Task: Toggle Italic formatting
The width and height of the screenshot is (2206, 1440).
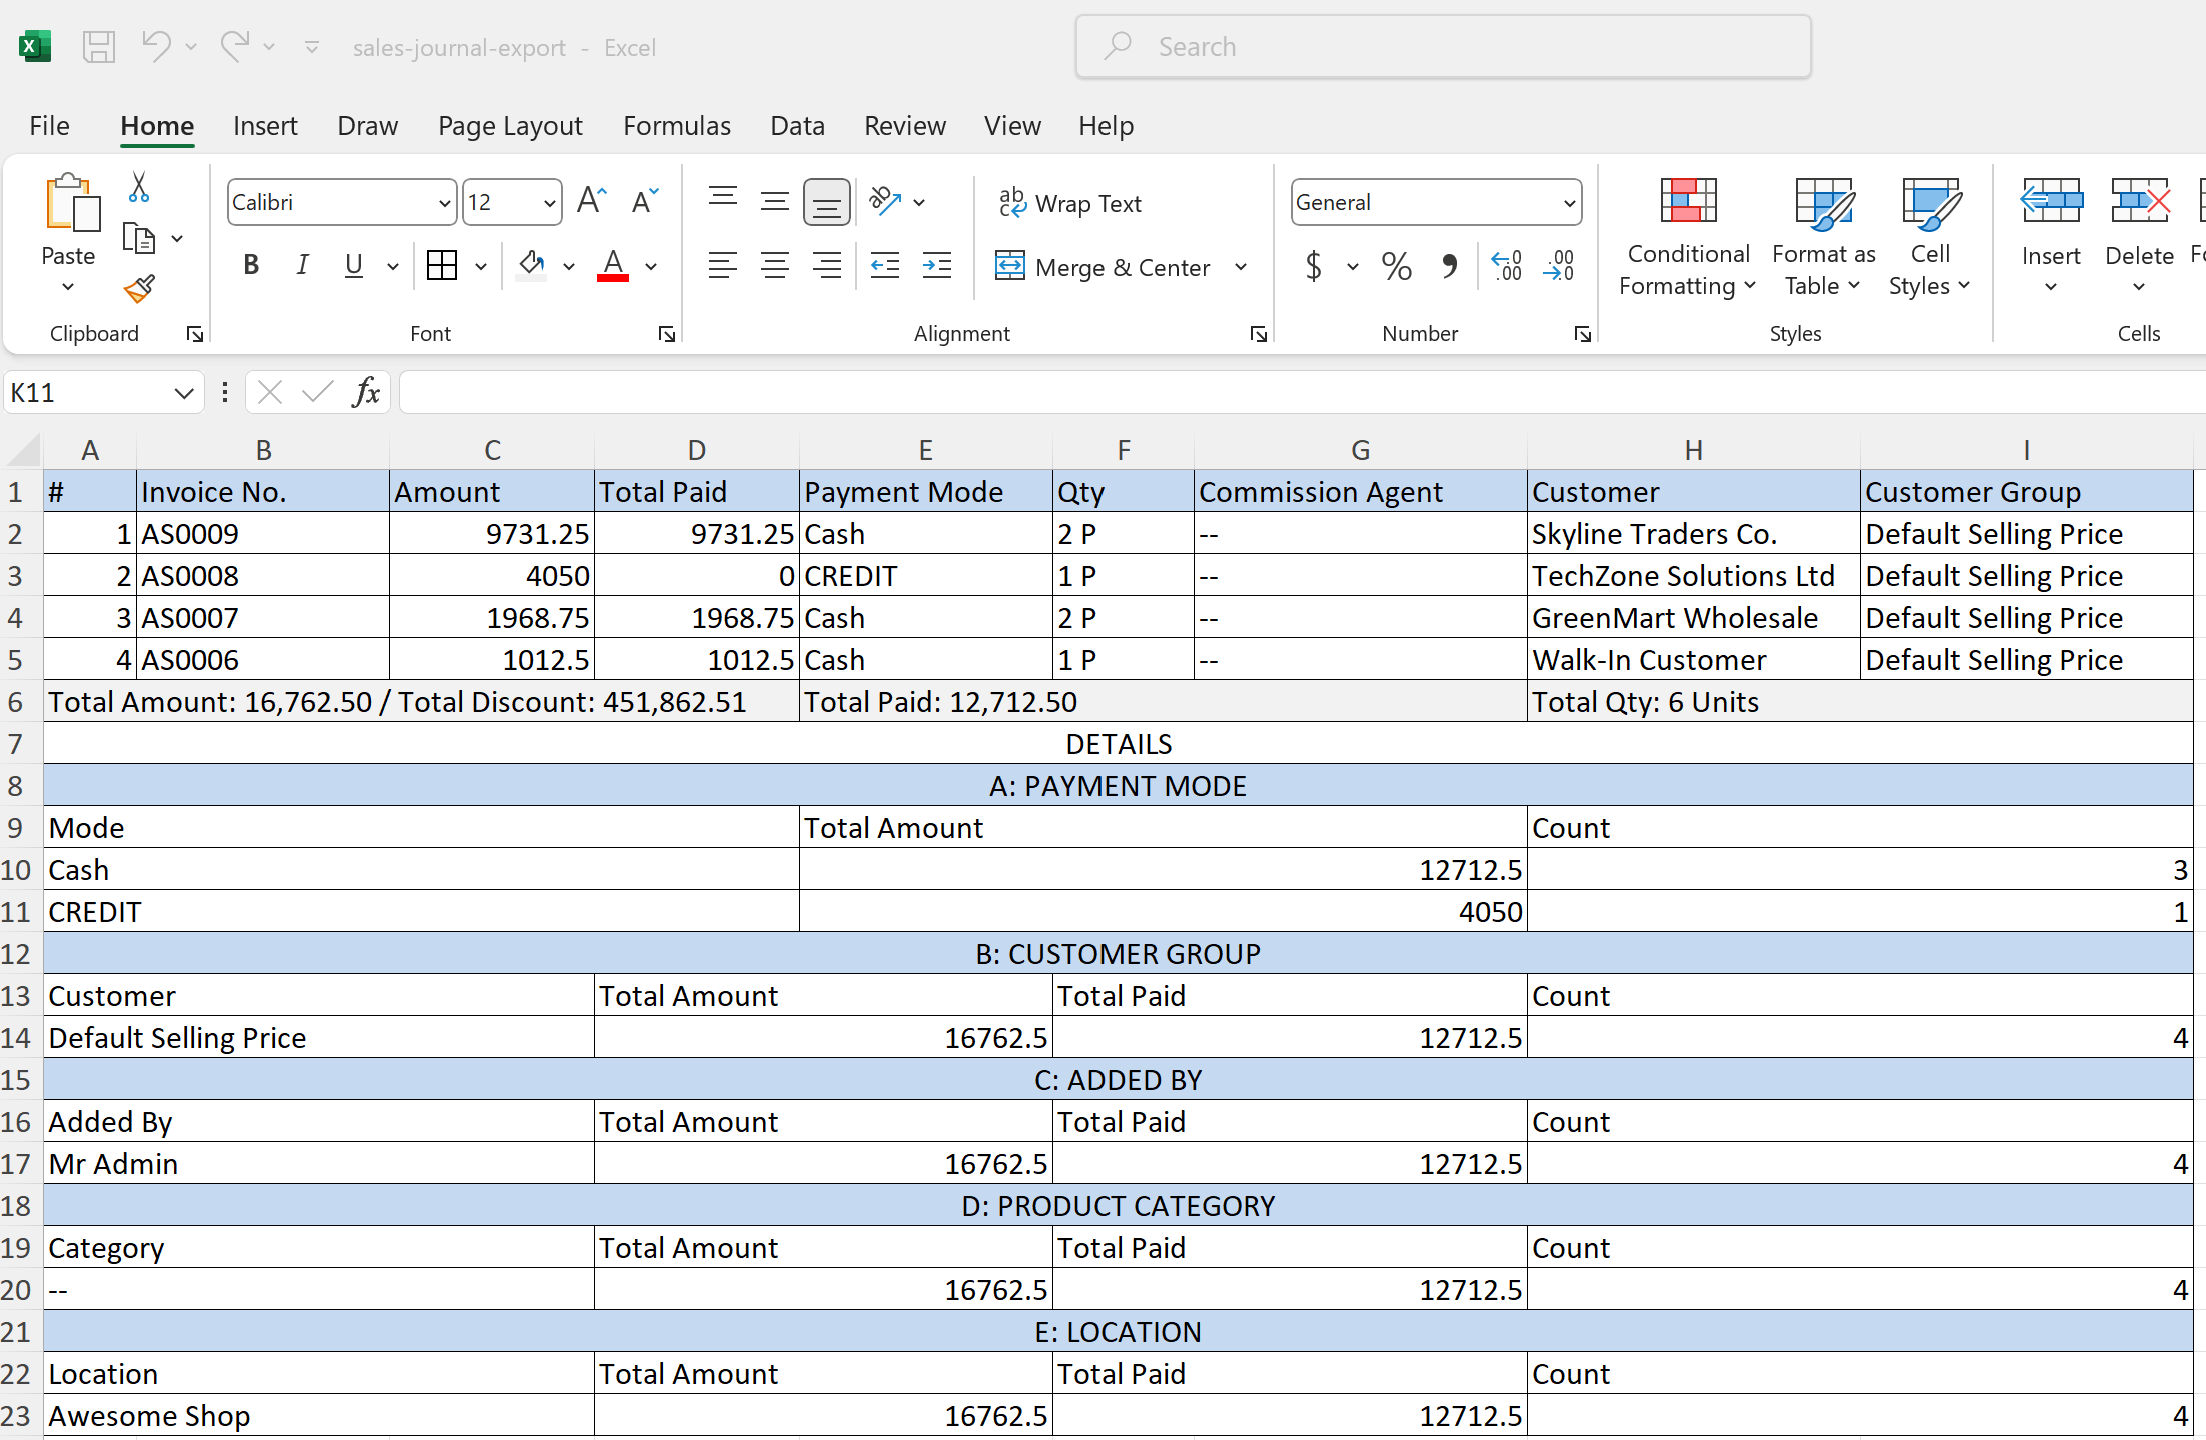Action: point(302,265)
